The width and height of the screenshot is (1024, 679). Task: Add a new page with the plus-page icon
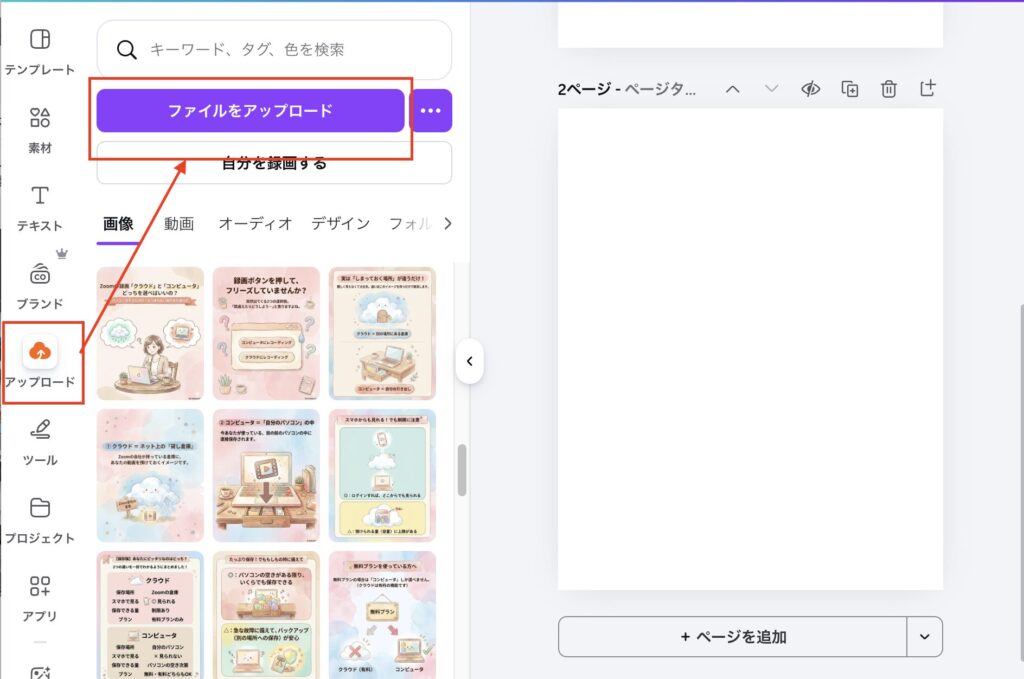pos(927,89)
